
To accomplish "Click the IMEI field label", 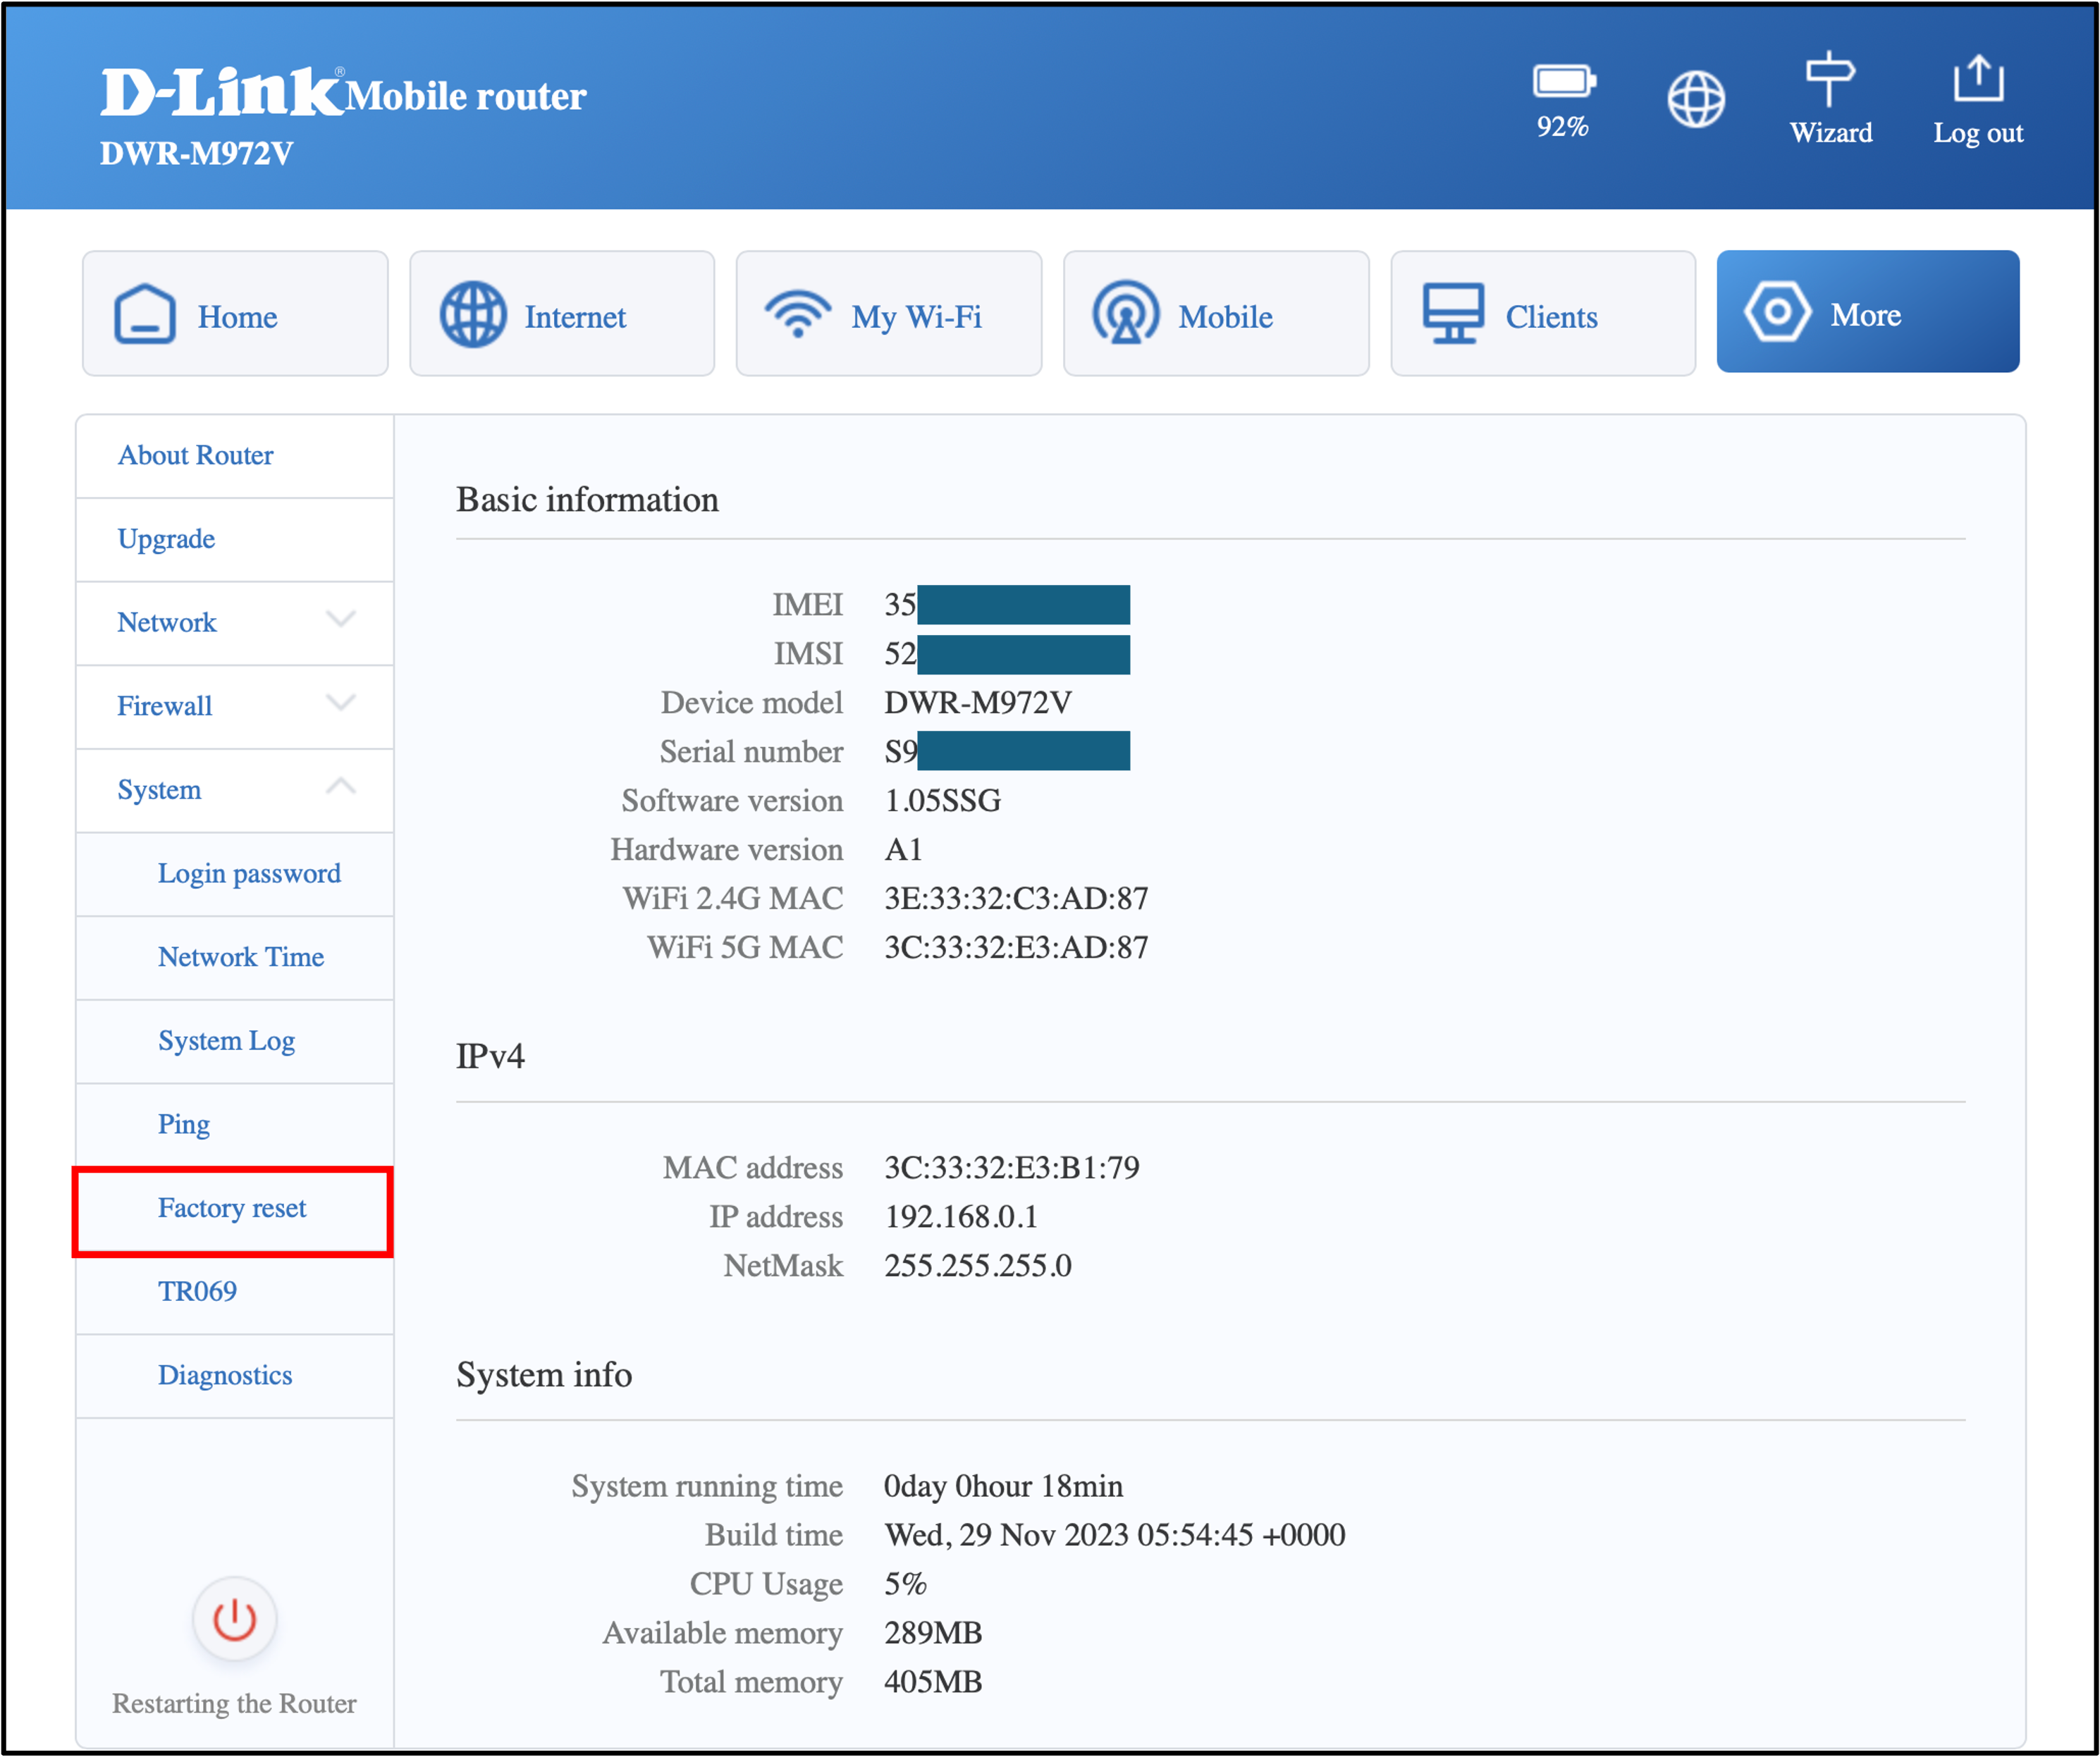I will coord(808,604).
